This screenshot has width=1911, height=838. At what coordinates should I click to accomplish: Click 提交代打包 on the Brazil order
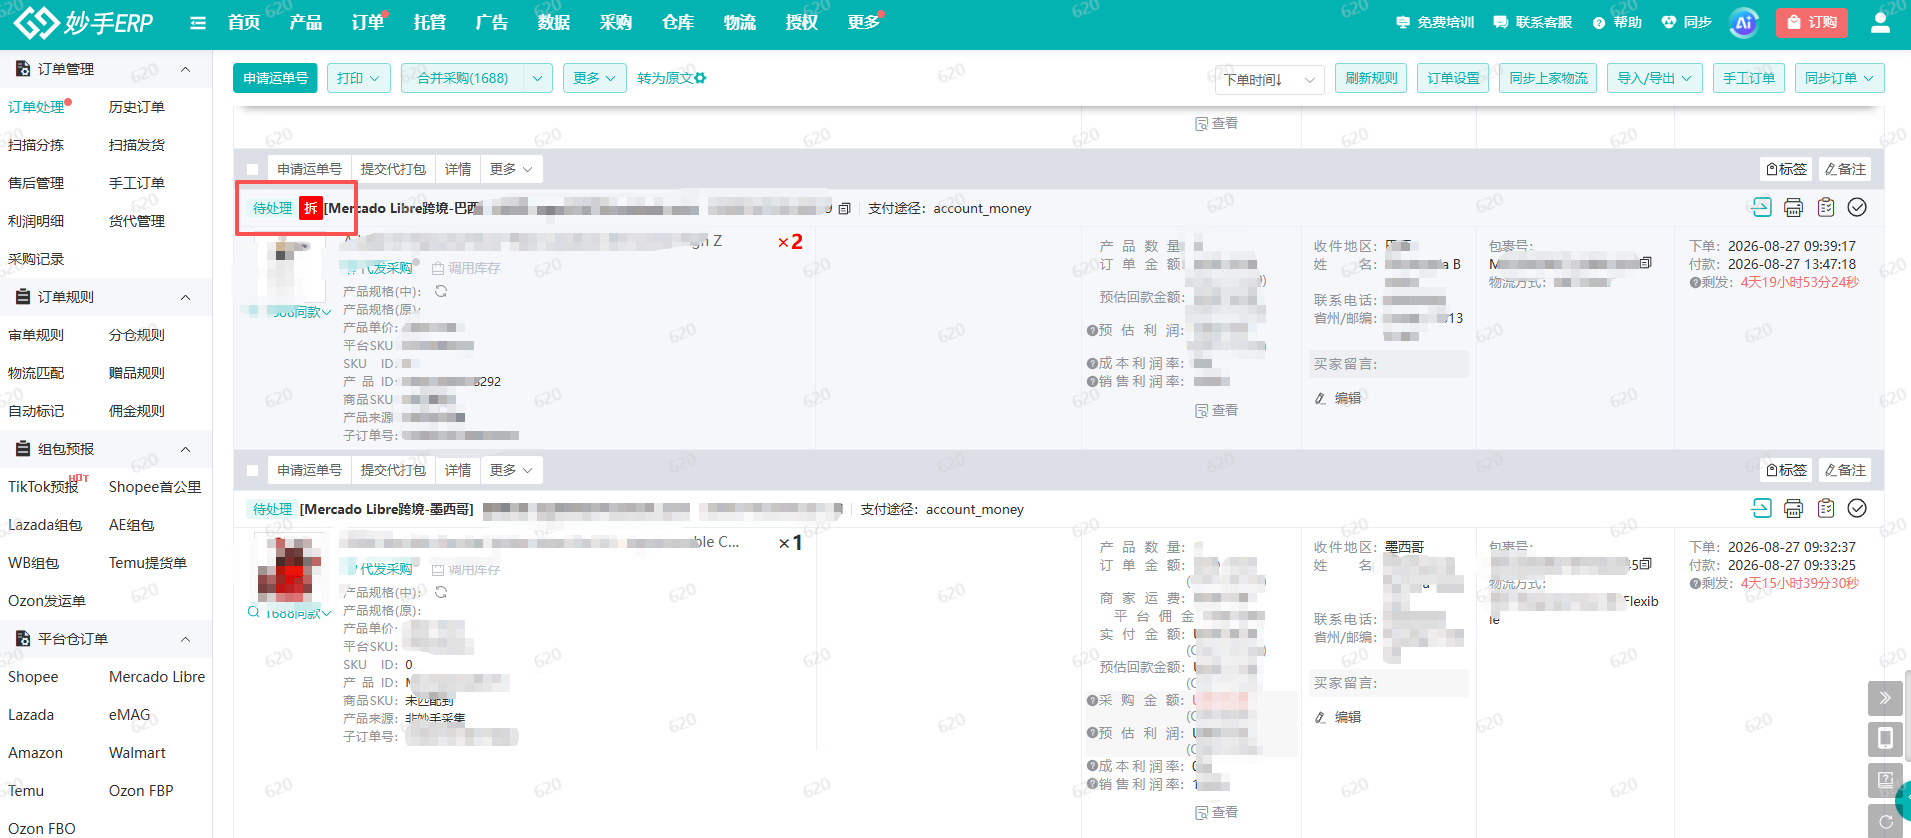point(393,169)
